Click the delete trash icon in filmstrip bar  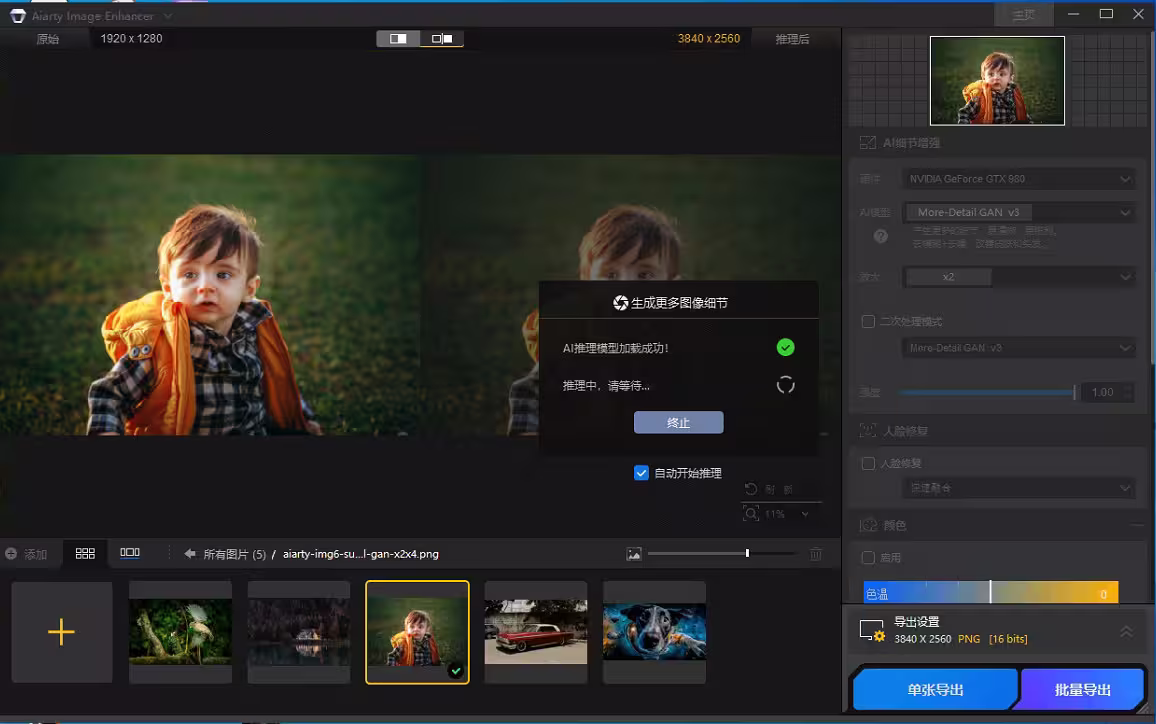pos(816,553)
